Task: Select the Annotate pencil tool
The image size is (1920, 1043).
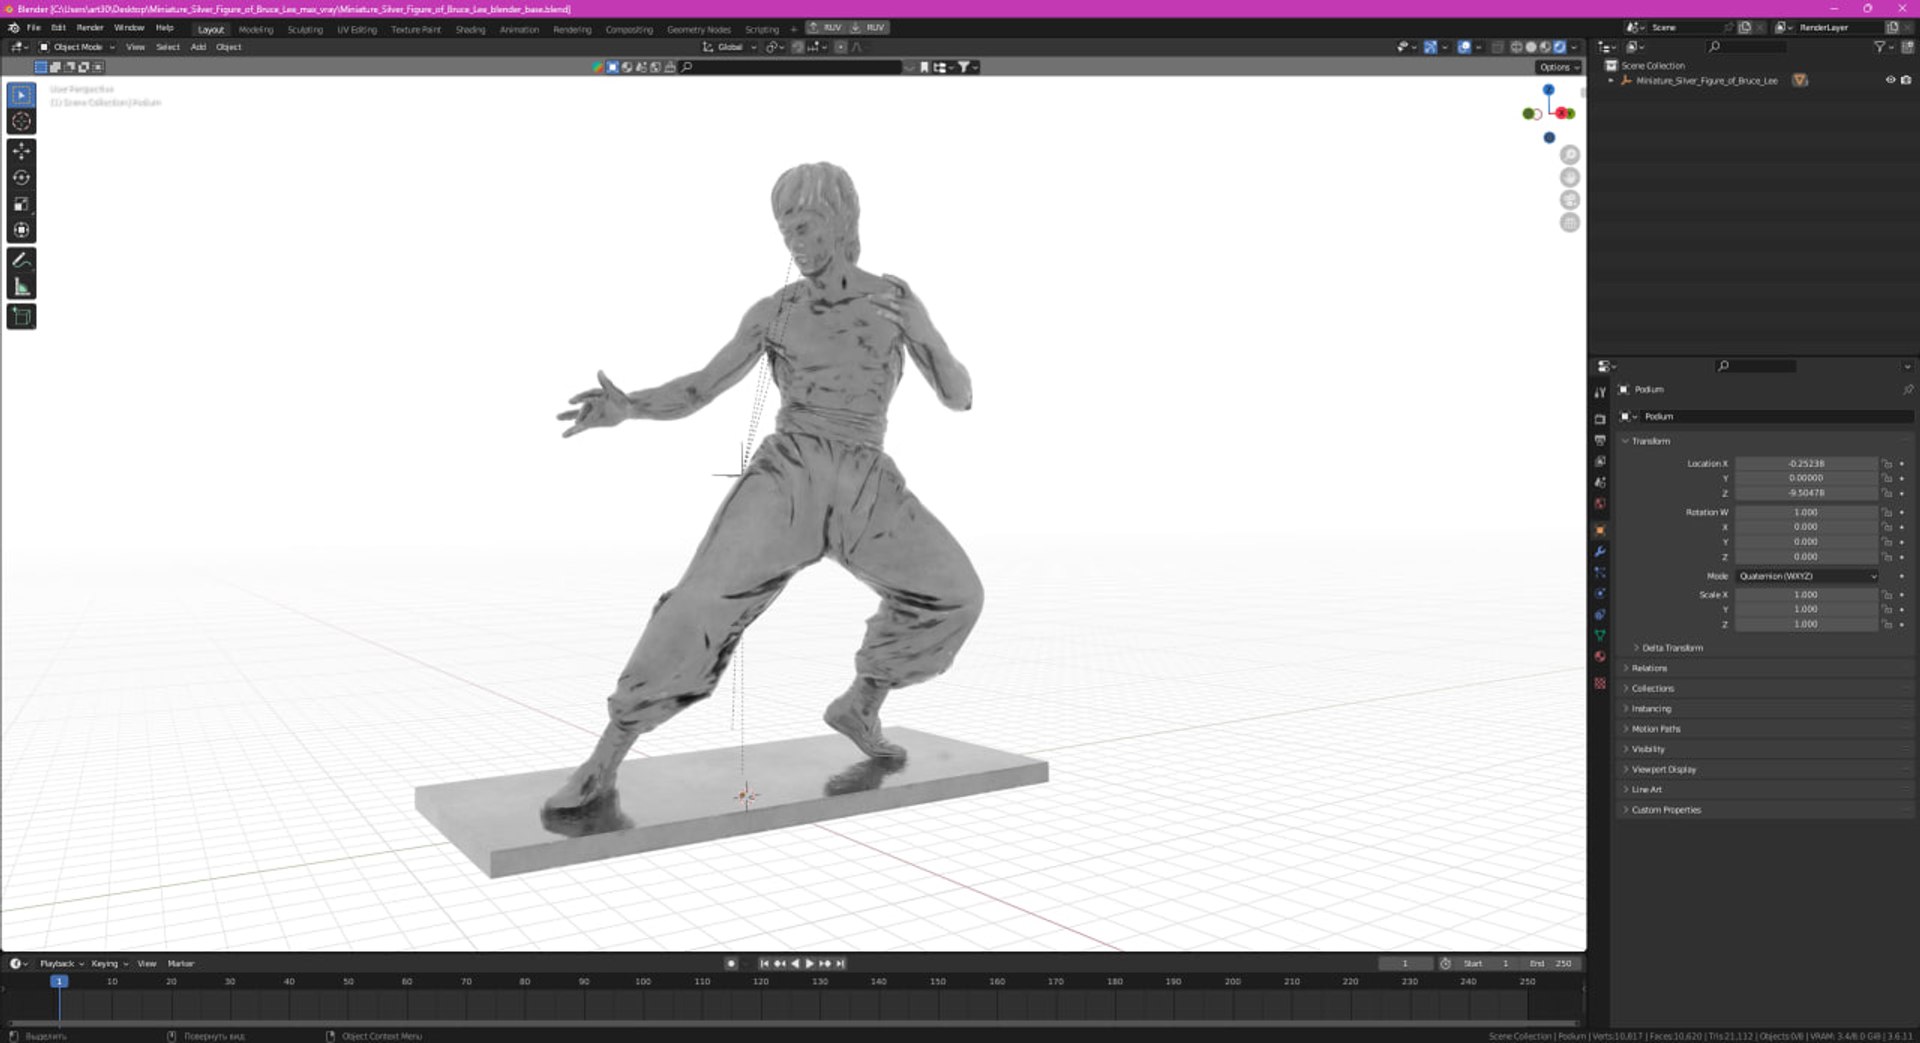Action: point(21,260)
